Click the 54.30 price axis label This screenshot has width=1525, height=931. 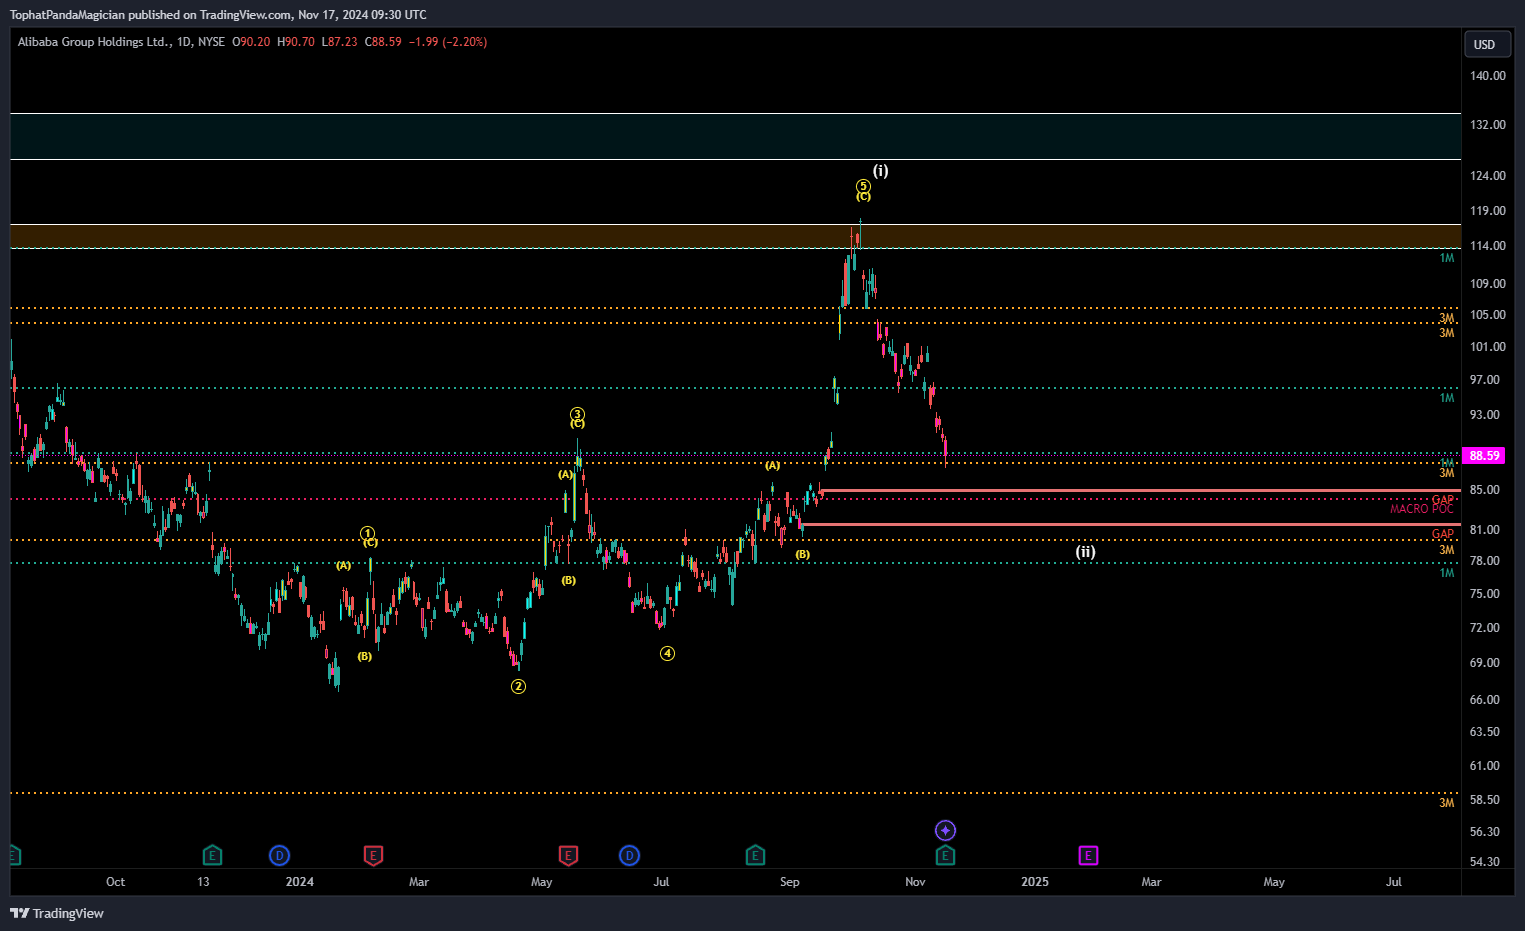pyautogui.click(x=1484, y=861)
